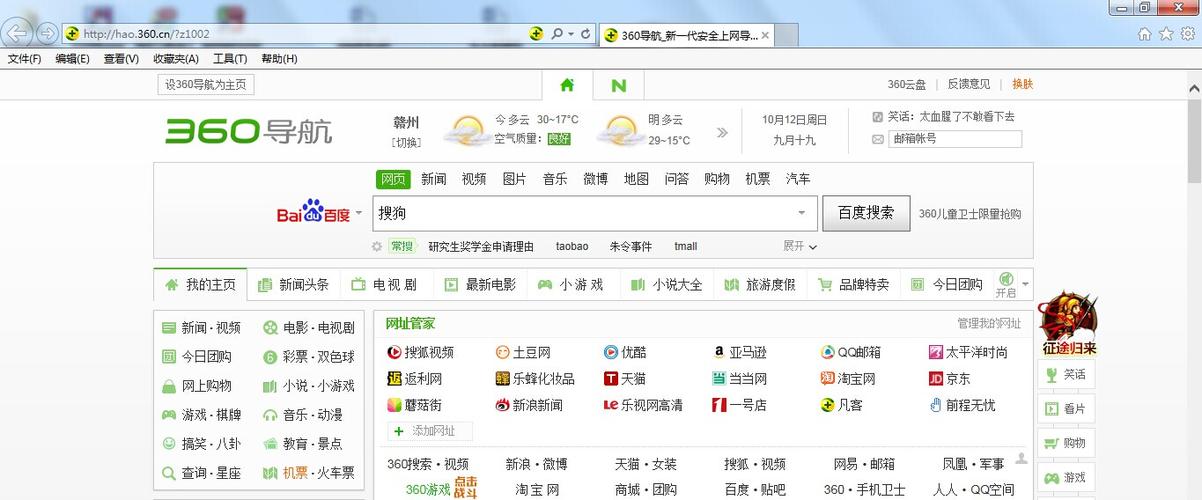The width and height of the screenshot is (1202, 500).
Task: Click 设360导航为主页 button
Action: (206, 85)
